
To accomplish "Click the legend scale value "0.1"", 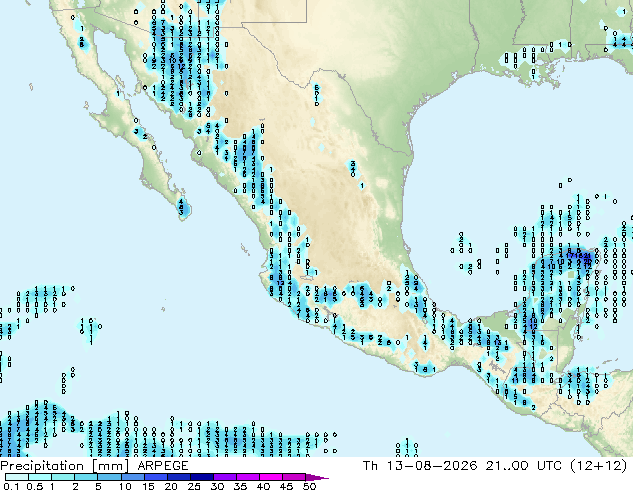I will click(x=11, y=486).
